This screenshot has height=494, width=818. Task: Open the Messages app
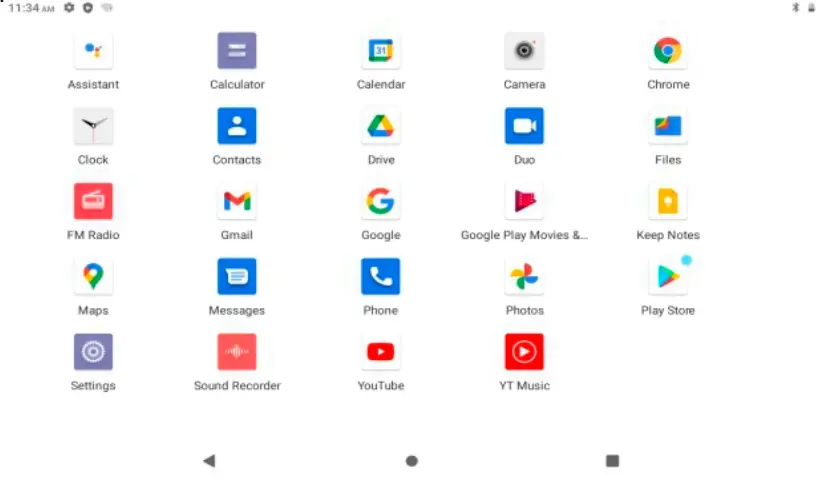click(x=237, y=276)
